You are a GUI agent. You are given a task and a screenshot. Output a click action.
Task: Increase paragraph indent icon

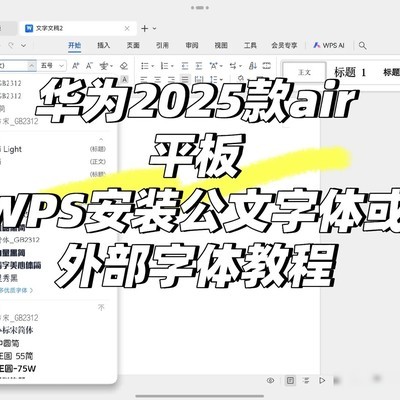(x=199, y=66)
